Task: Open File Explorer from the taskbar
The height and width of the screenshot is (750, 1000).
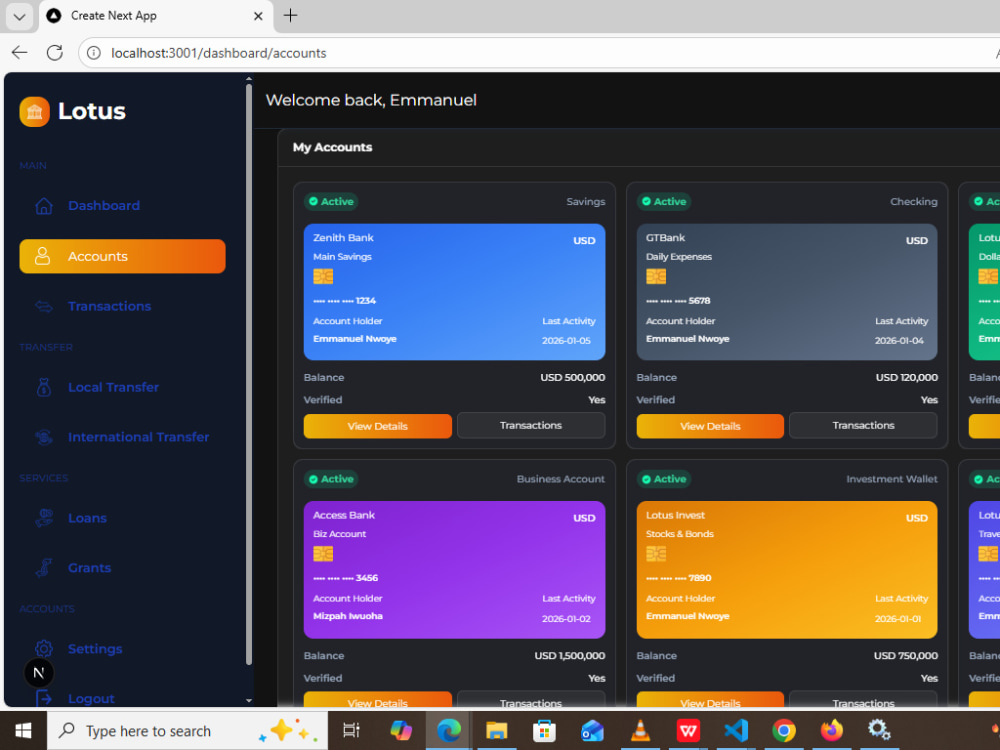Action: tap(496, 730)
